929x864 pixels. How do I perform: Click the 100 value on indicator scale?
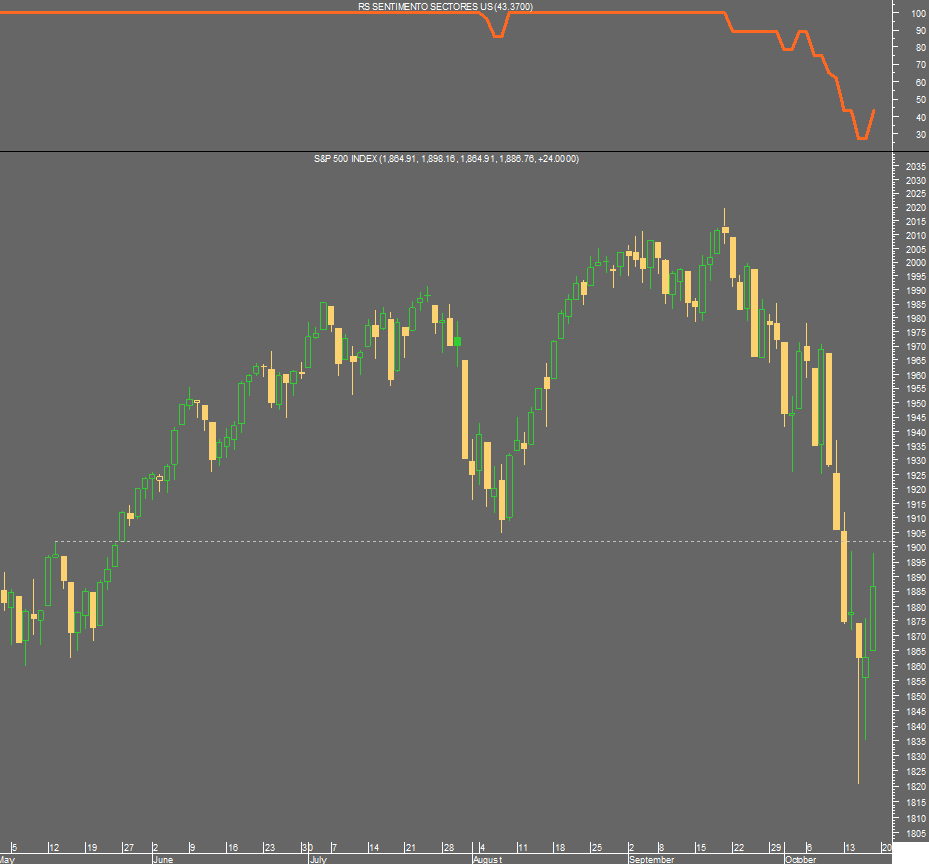point(919,13)
